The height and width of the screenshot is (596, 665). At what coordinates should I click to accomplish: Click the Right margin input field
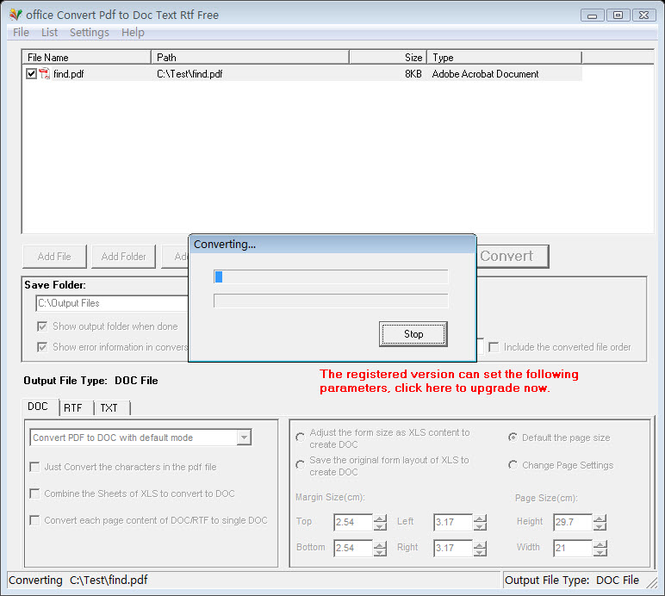coord(453,548)
